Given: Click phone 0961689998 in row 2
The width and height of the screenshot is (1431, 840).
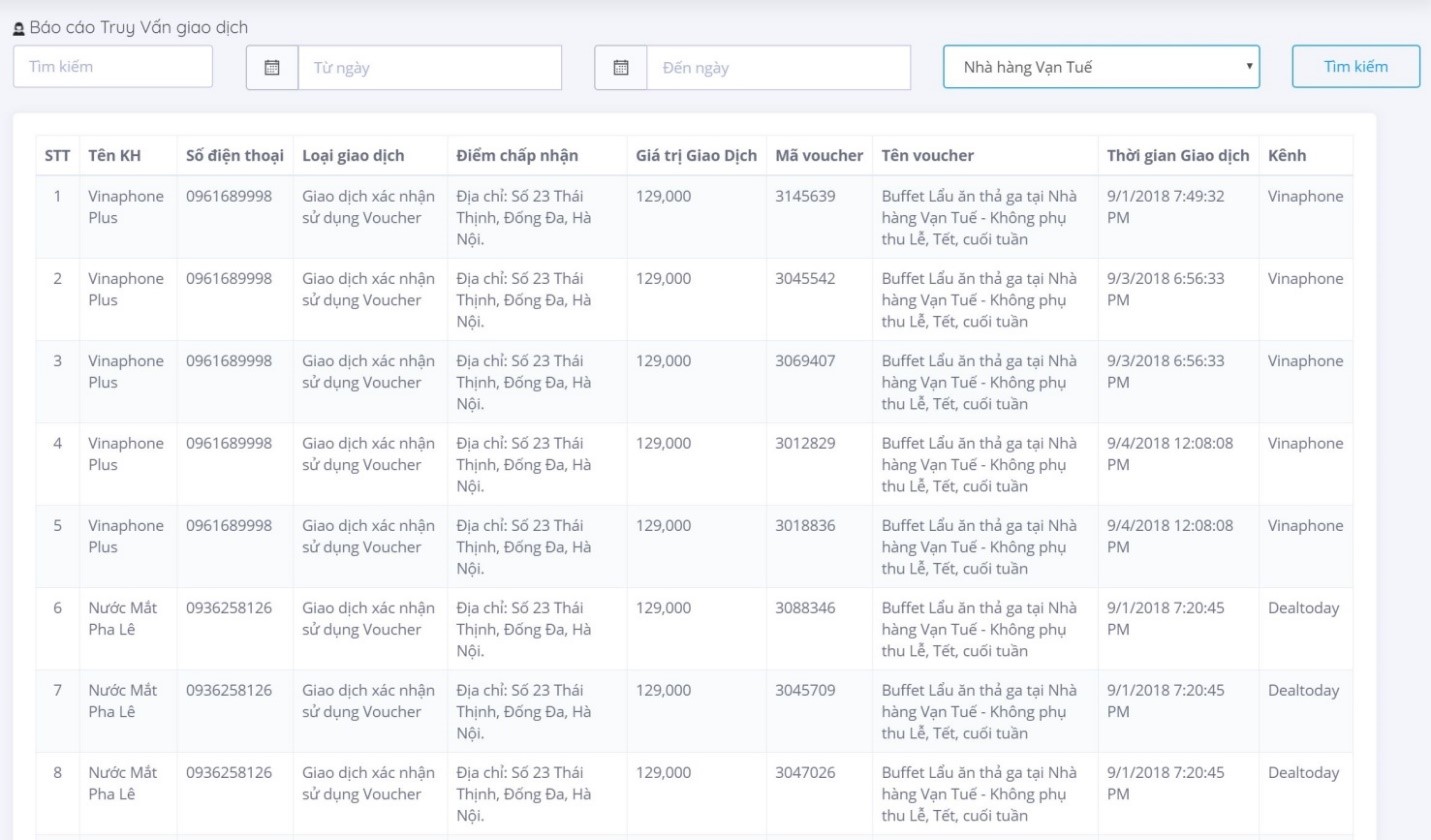Looking at the screenshot, I should click(229, 278).
